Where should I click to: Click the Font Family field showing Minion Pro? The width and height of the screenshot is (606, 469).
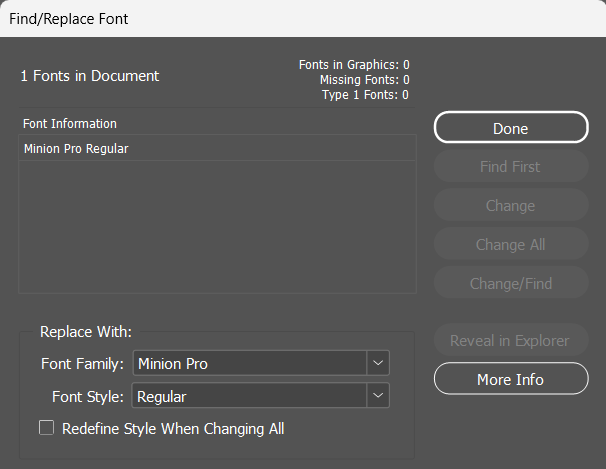[x=250, y=363]
